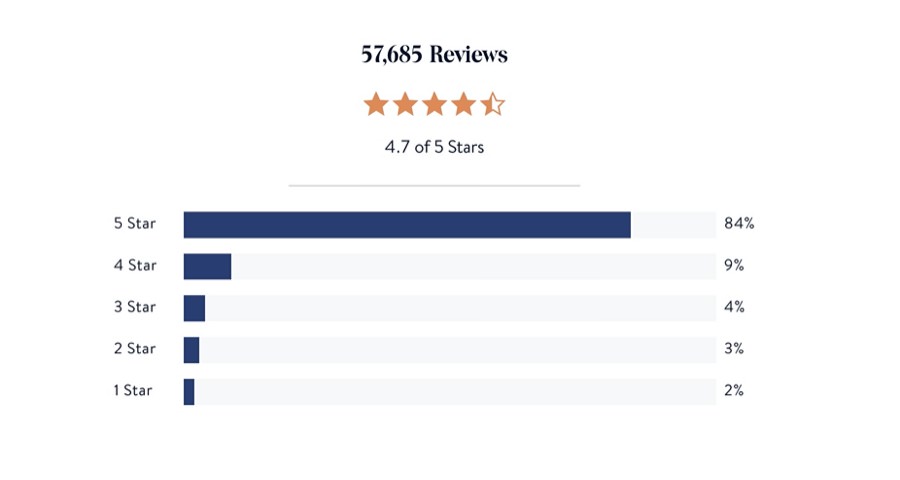
Task: Click the 1 Star rating bar
Action: pos(450,392)
